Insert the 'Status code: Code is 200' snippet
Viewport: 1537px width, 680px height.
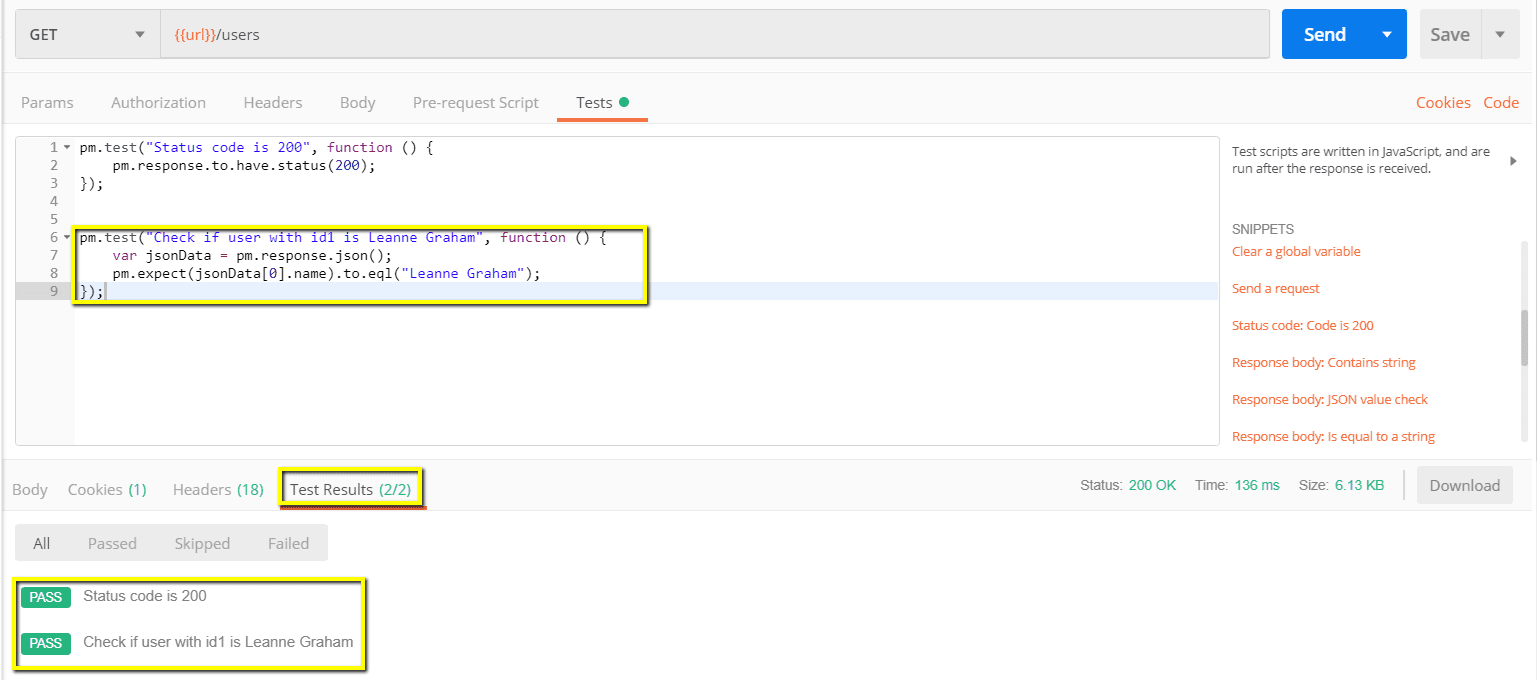tap(1309, 326)
